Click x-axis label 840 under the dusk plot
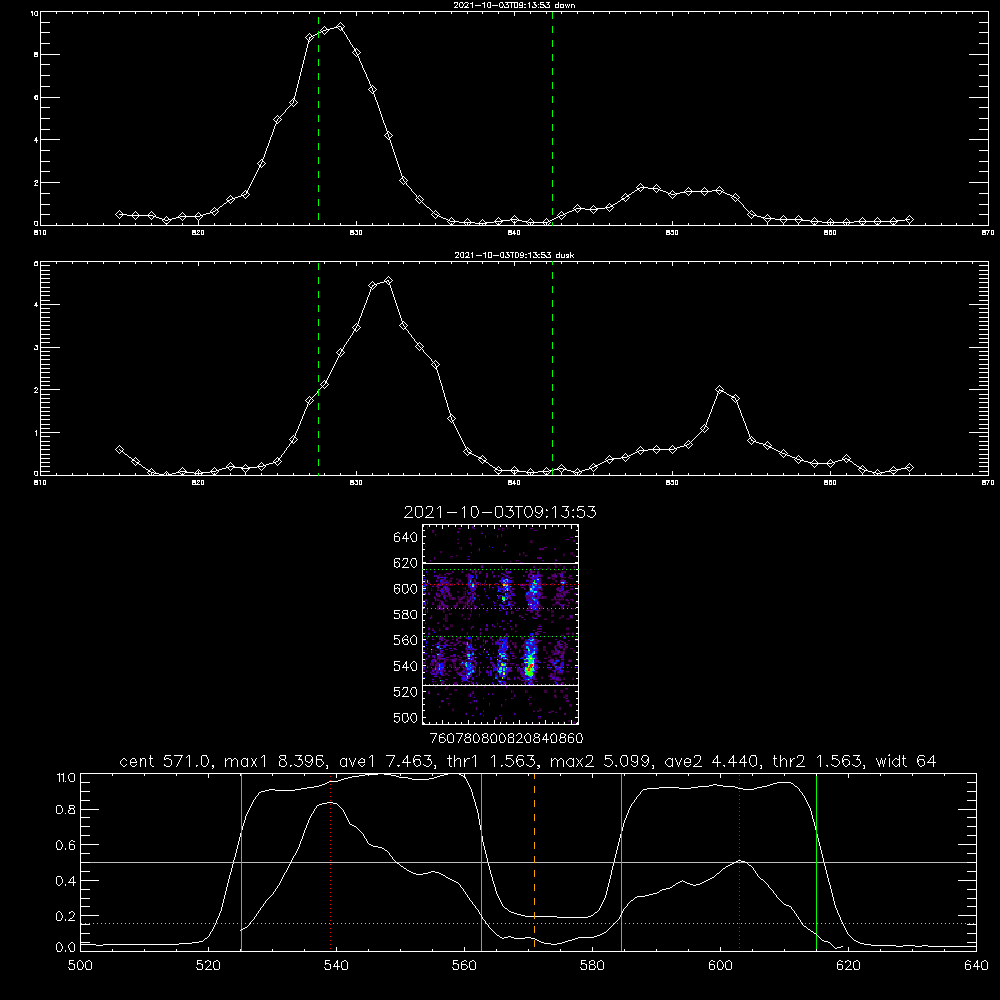 pos(514,483)
